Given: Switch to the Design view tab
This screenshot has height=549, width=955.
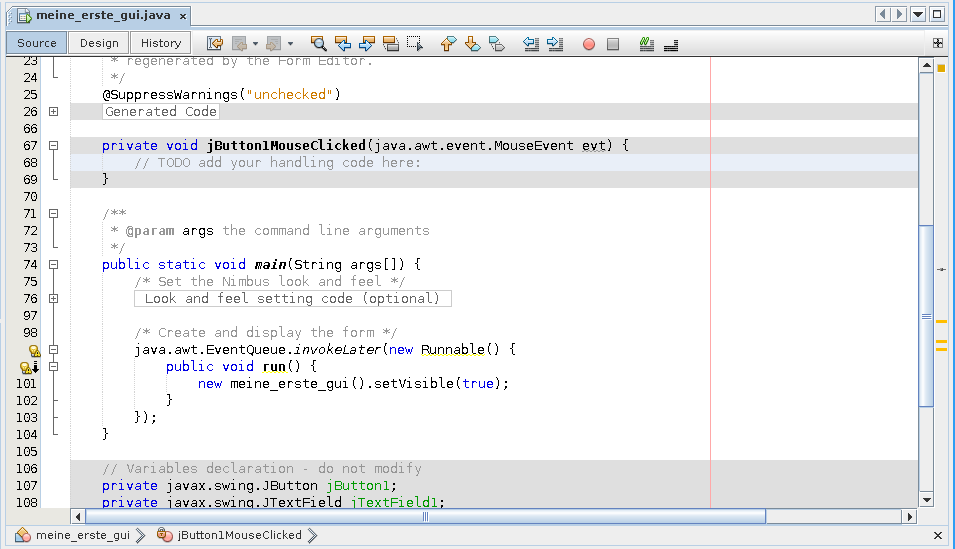Looking at the screenshot, I should coord(99,43).
